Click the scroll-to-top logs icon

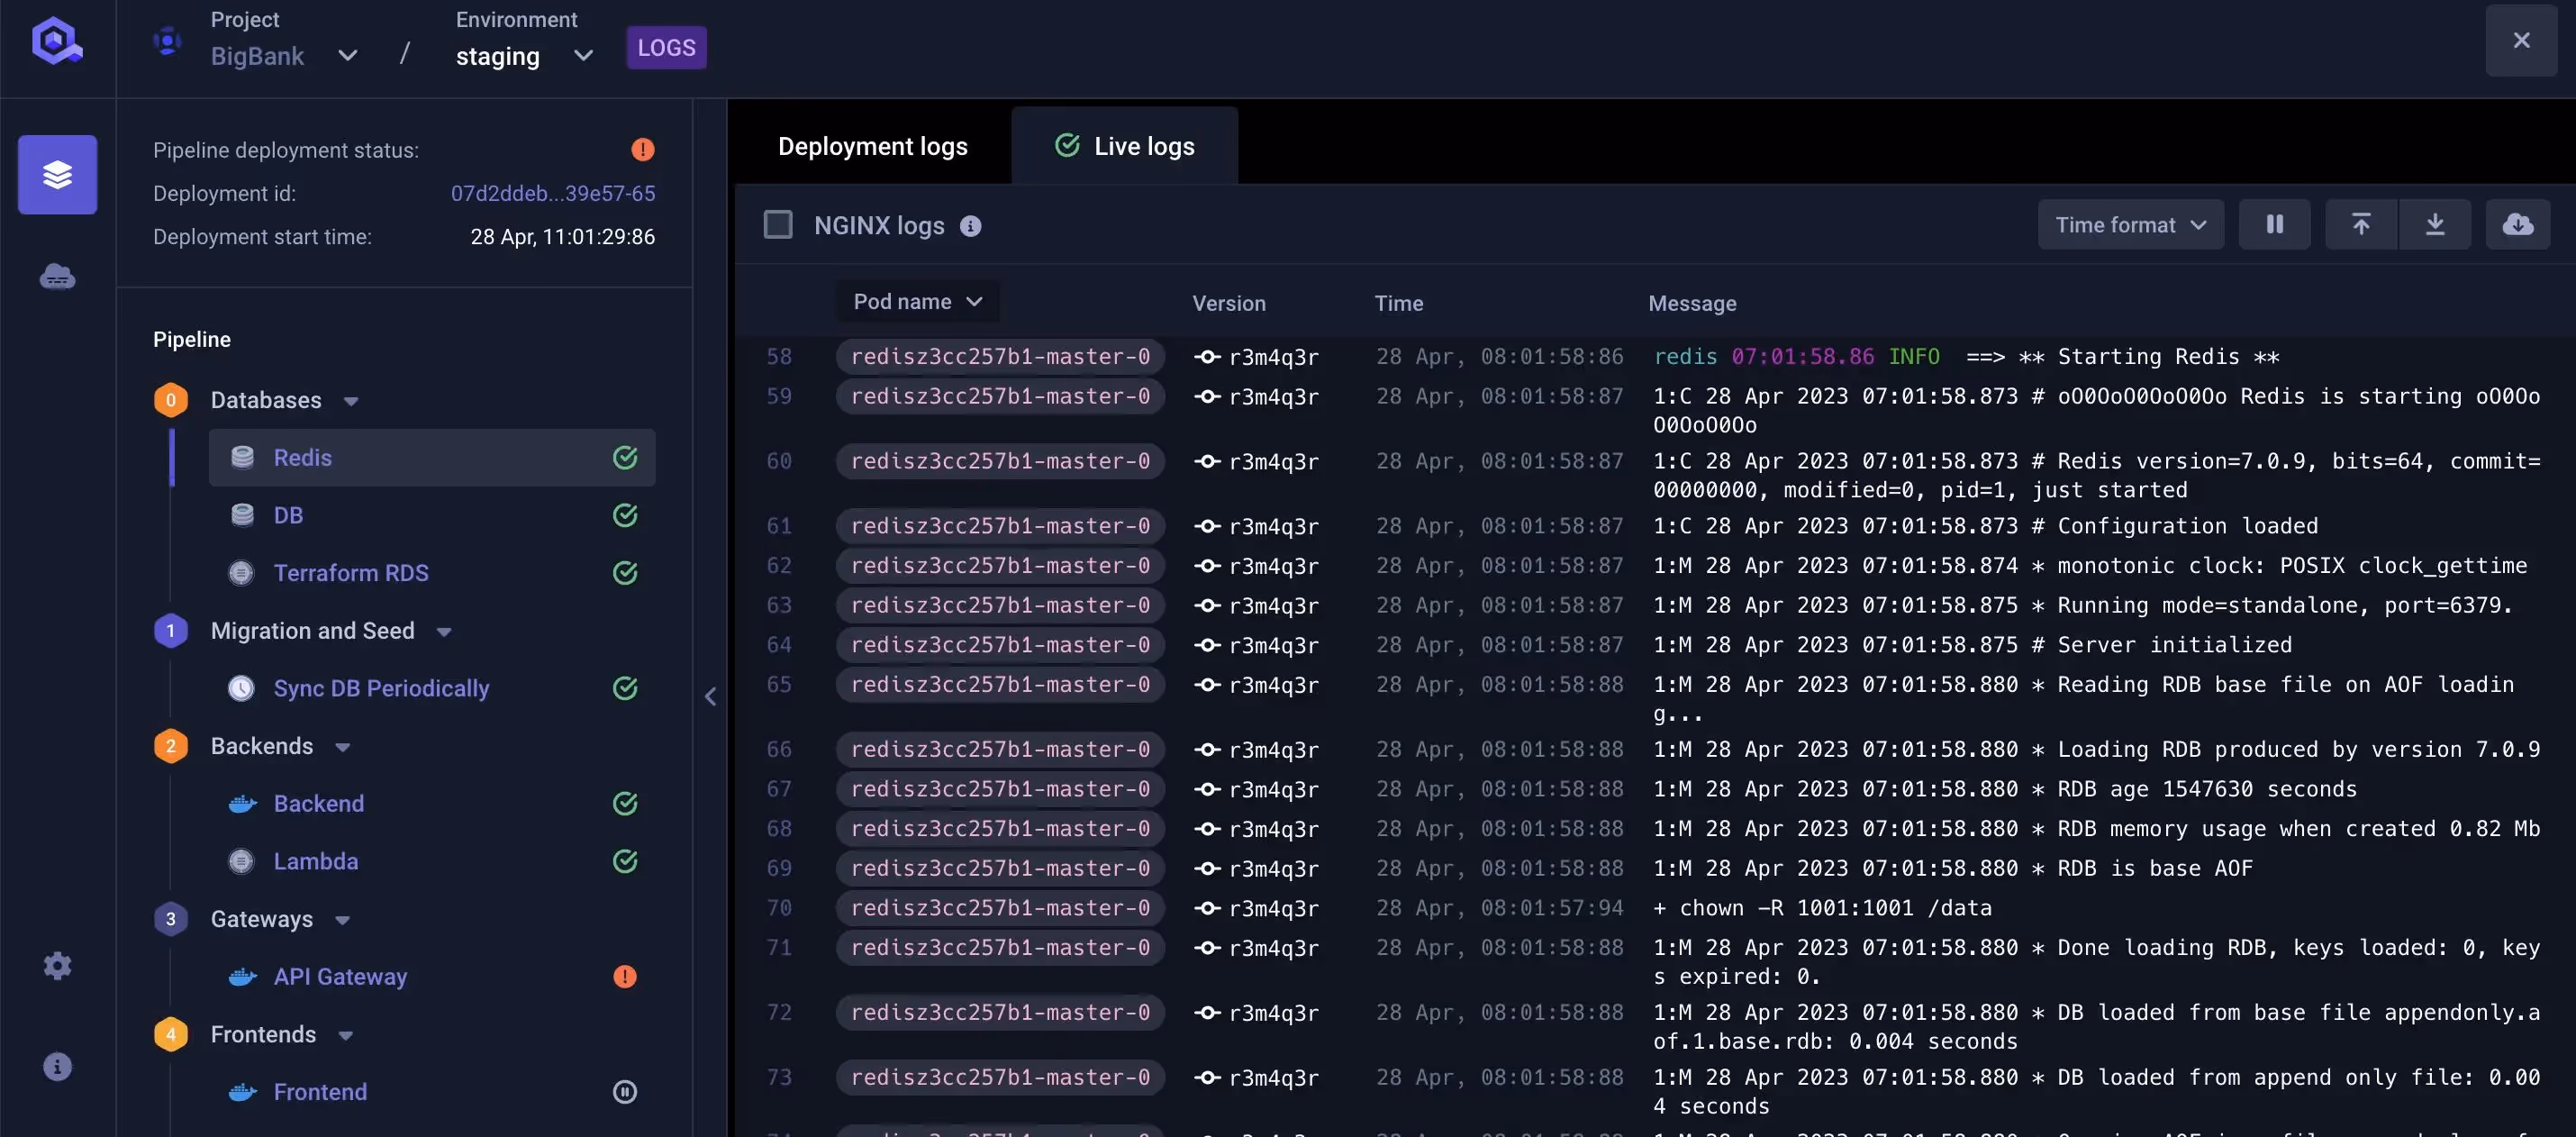pyautogui.click(x=2360, y=224)
